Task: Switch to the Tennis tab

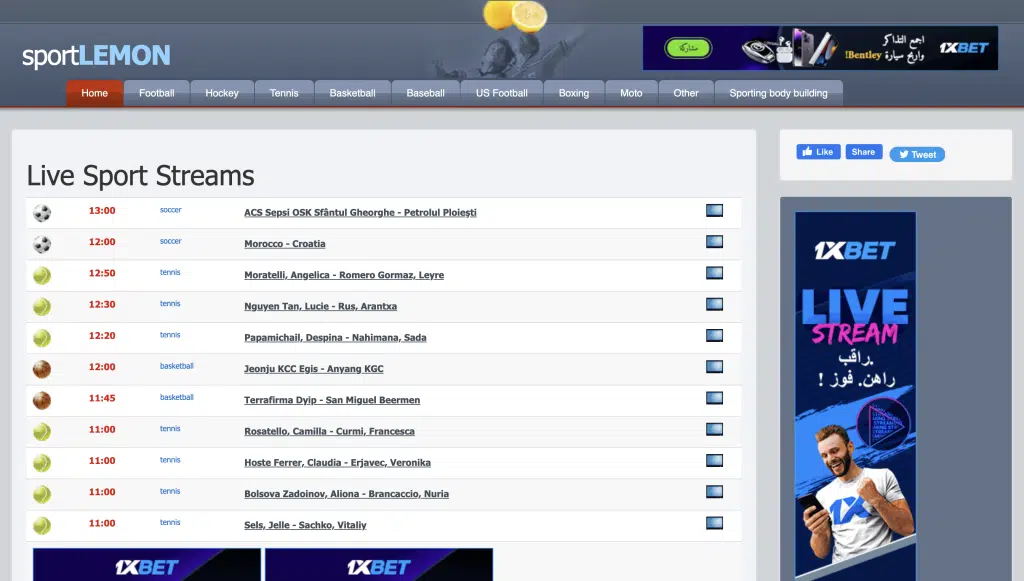Action: coord(284,92)
